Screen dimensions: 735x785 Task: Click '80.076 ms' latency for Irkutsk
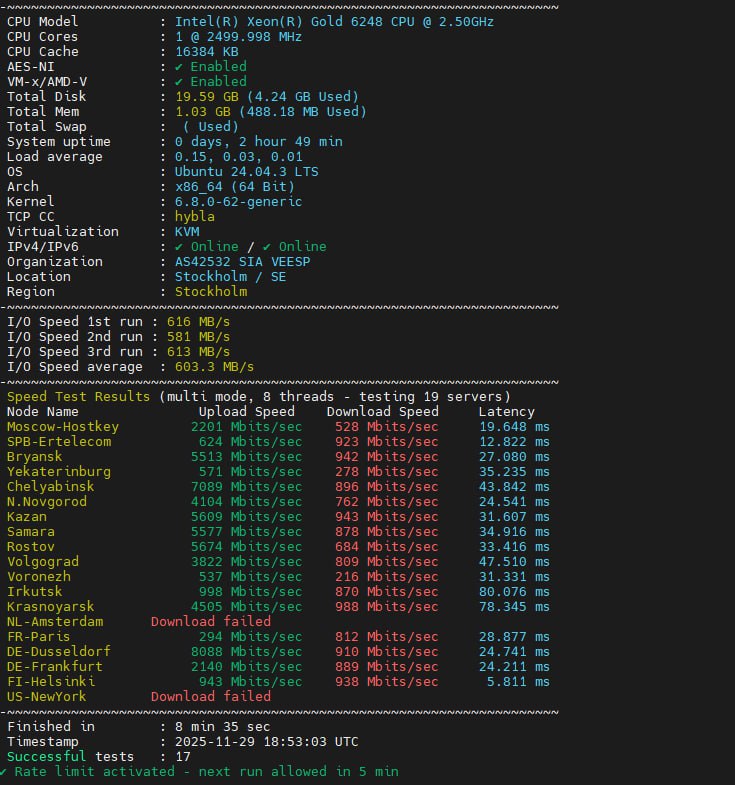(x=514, y=592)
